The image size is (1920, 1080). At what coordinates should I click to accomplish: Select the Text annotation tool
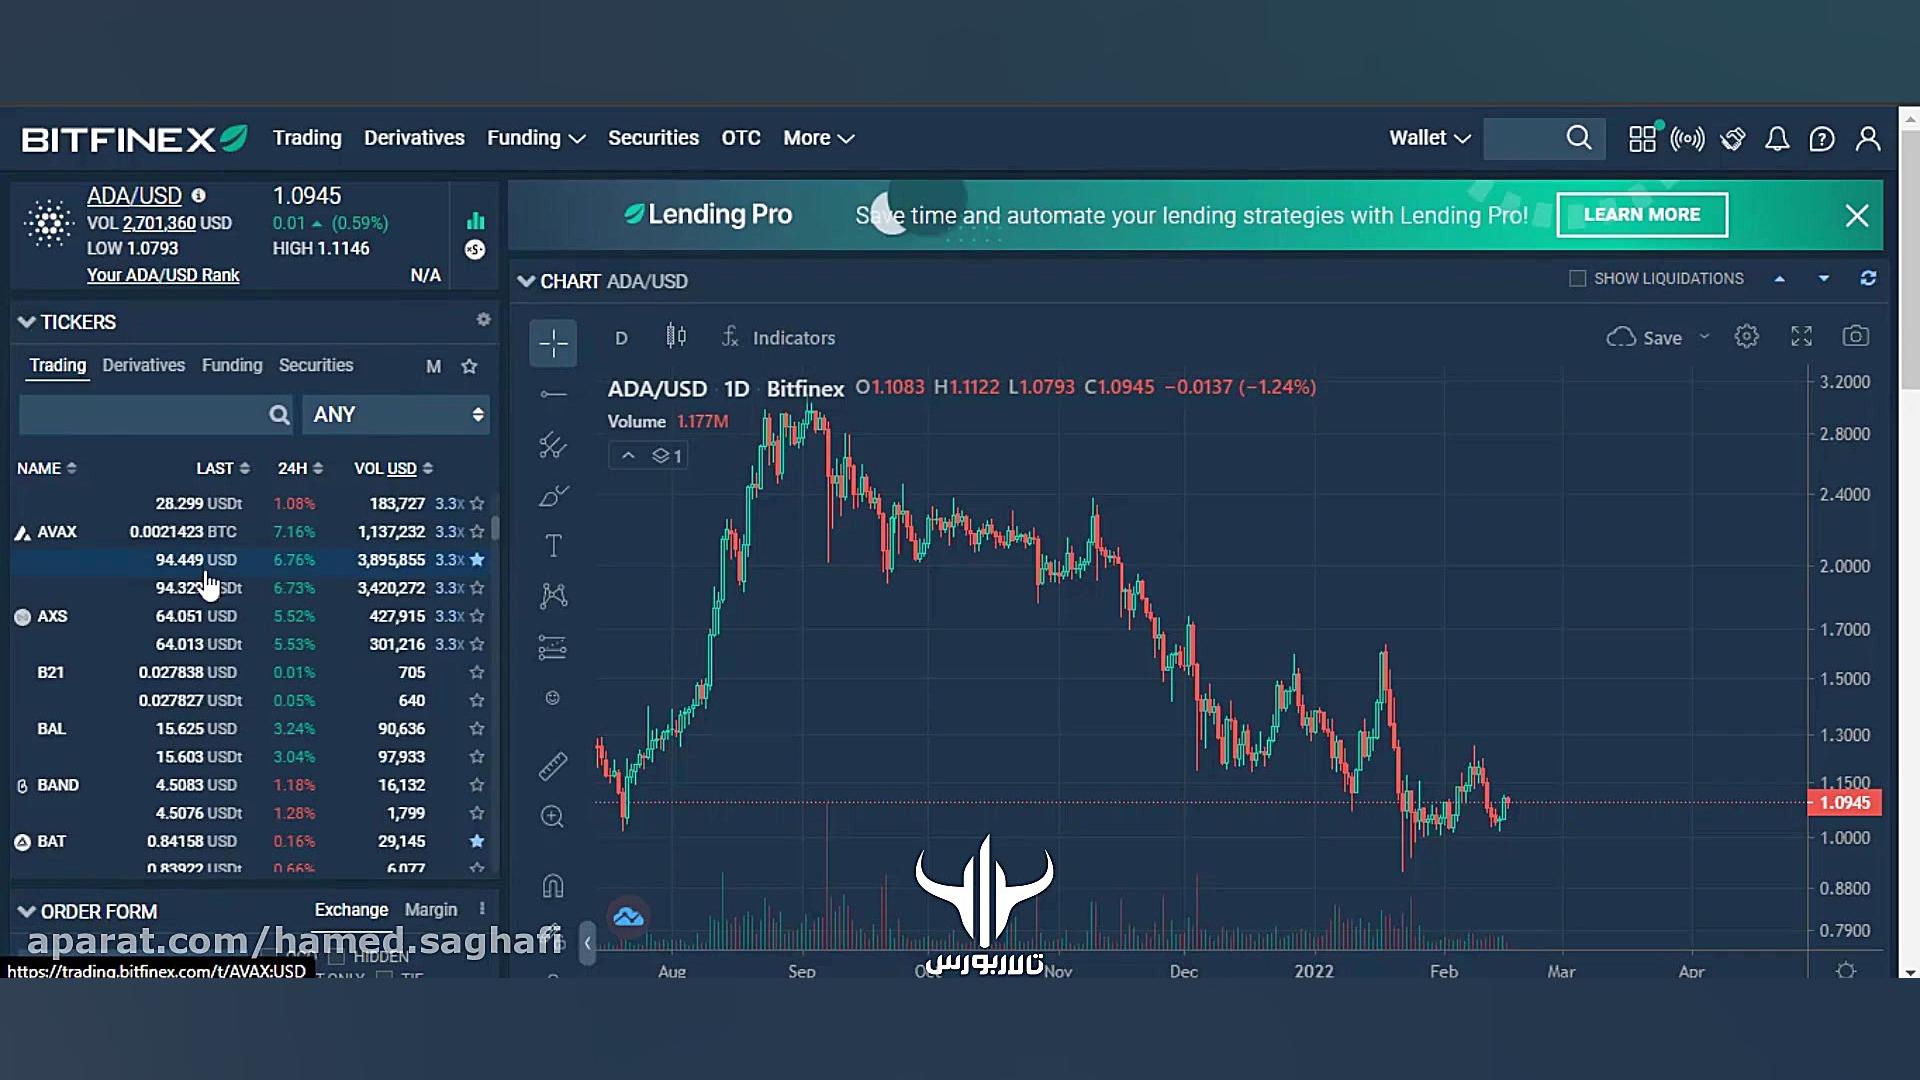click(x=553, y=546)
